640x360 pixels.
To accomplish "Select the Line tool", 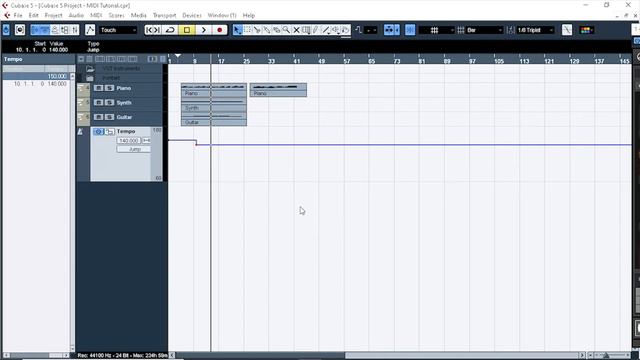I will [x=326, y=30].
